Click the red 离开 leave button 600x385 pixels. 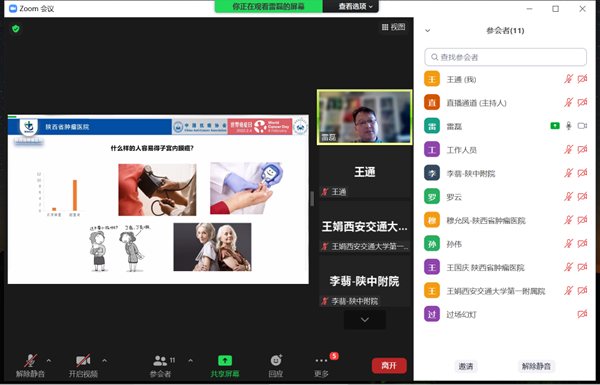tap(389, 365)
